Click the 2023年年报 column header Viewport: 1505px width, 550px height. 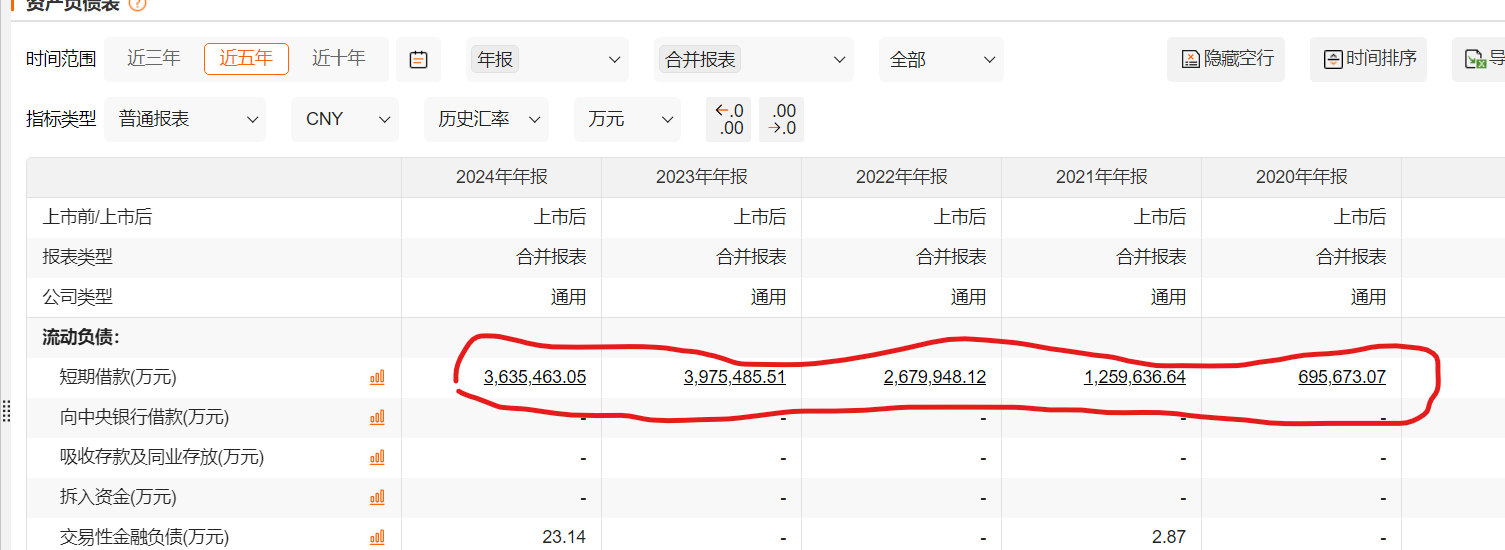(x=702, y=178)
